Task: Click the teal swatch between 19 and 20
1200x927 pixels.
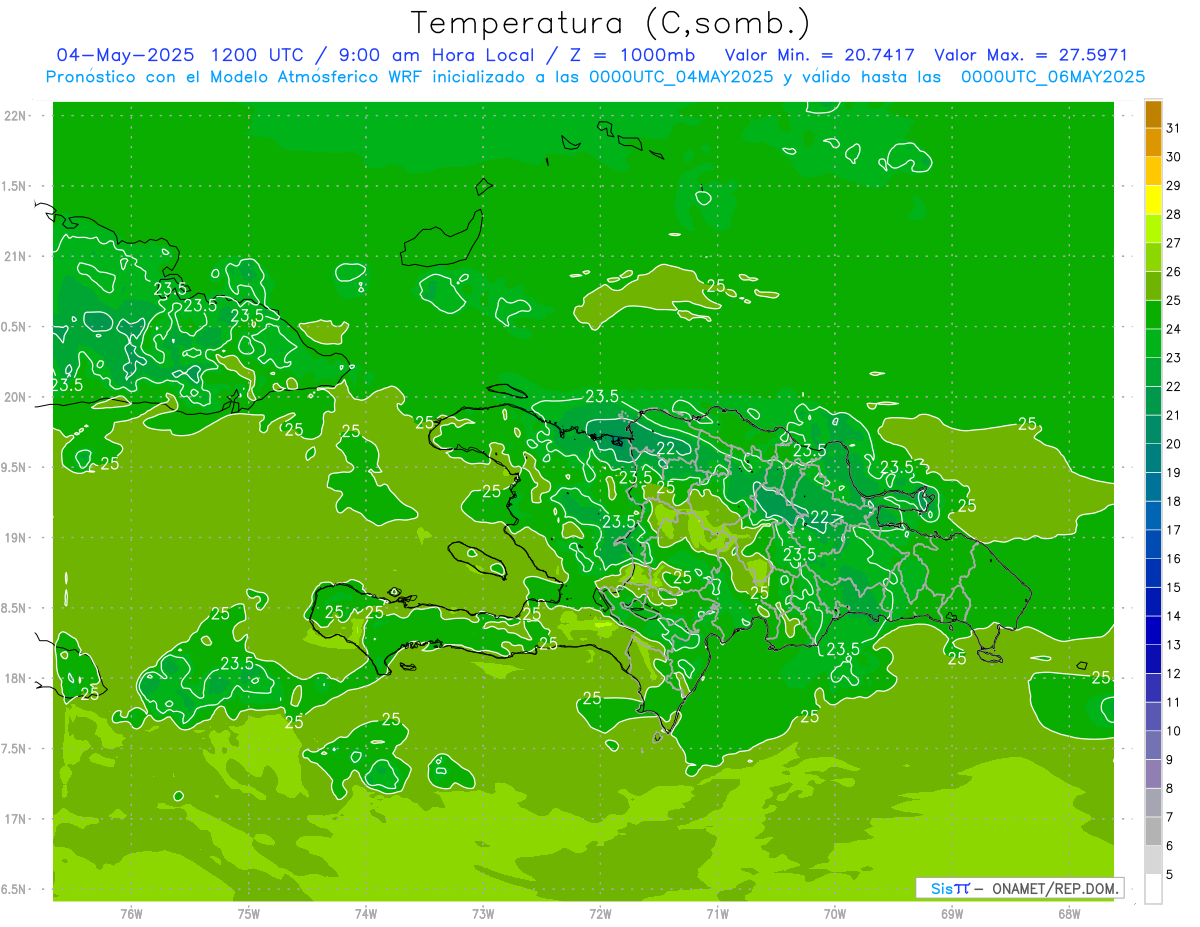Action: tap(1153, 459)
